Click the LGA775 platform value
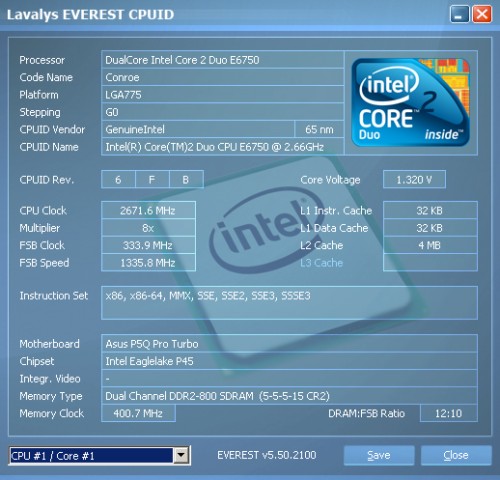 (222, 95)
